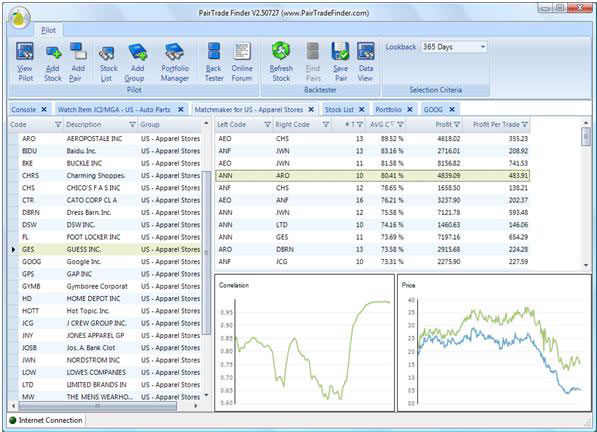The height and width of the screenshot is (432, 597).
Task: Select the ANF / JCG pair row
Action: (x=372, y=261)
